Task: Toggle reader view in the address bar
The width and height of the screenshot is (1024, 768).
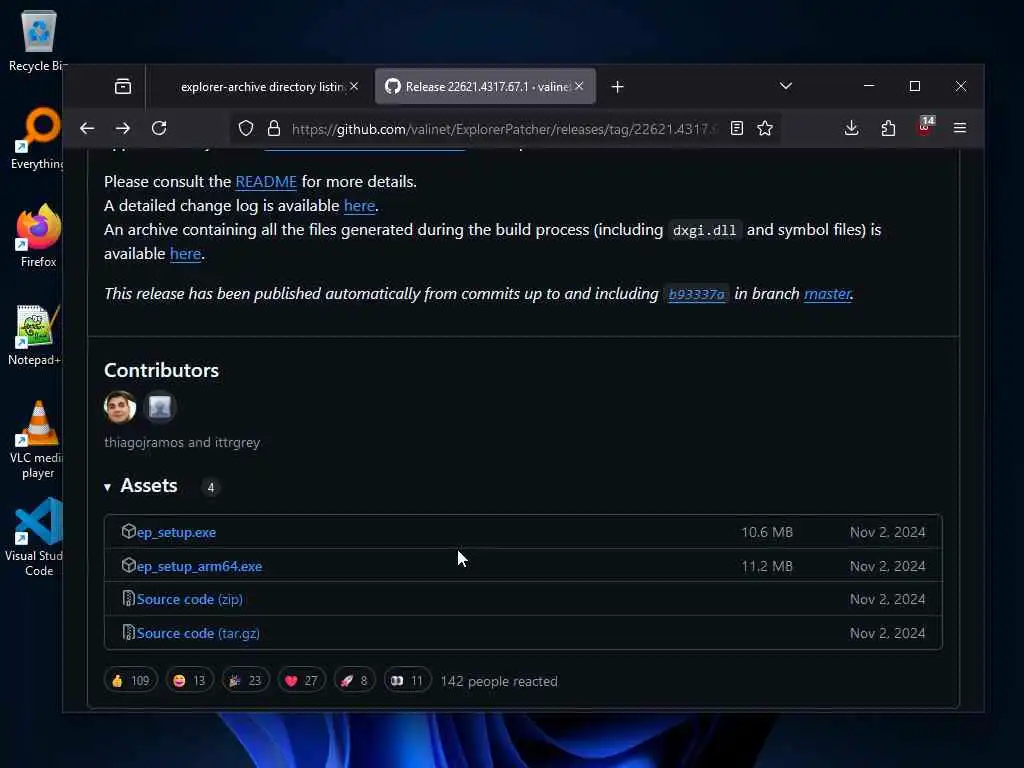Action: (737, 128)
